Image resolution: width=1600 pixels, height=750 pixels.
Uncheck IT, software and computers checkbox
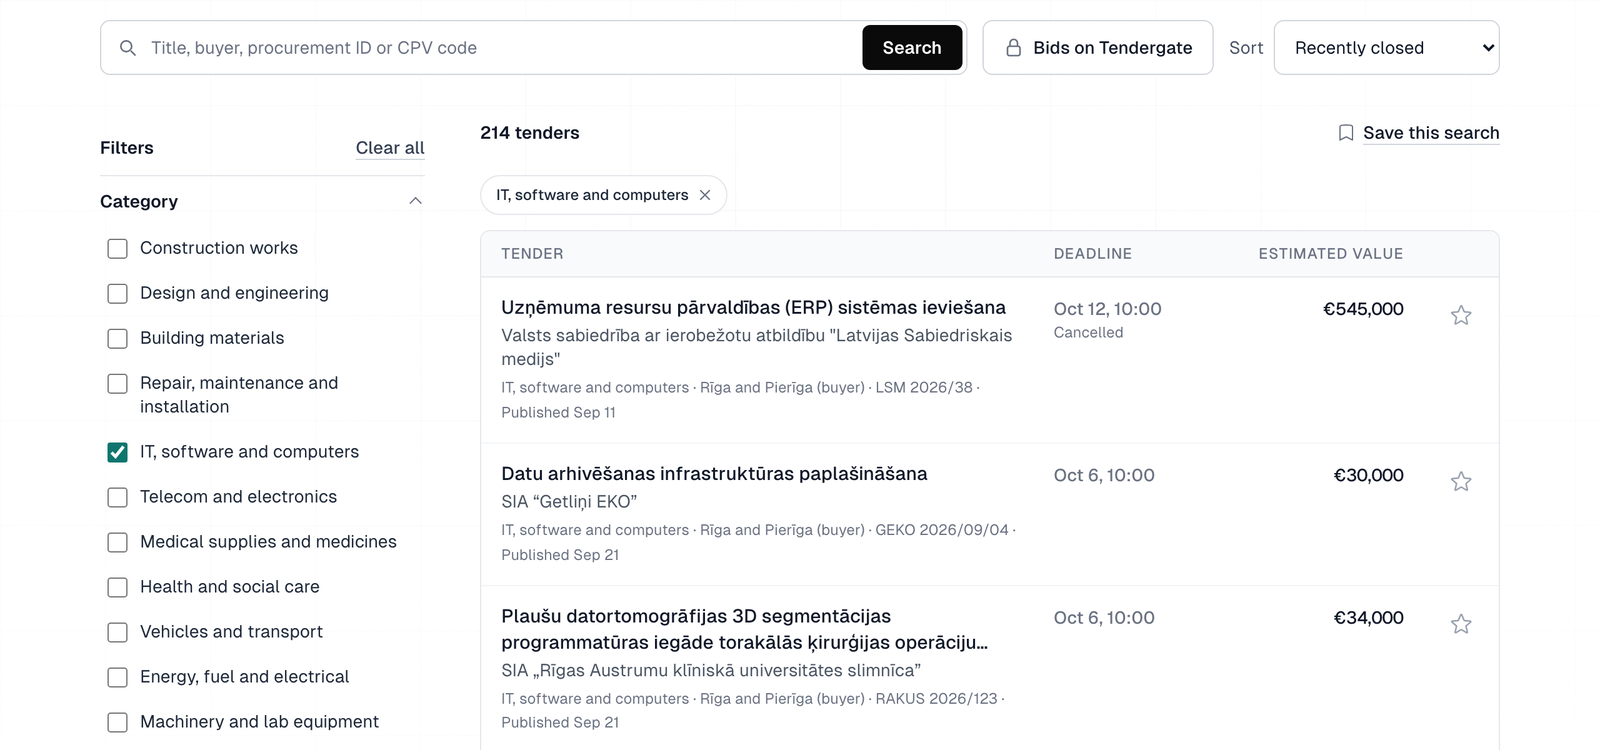point(118,453)
